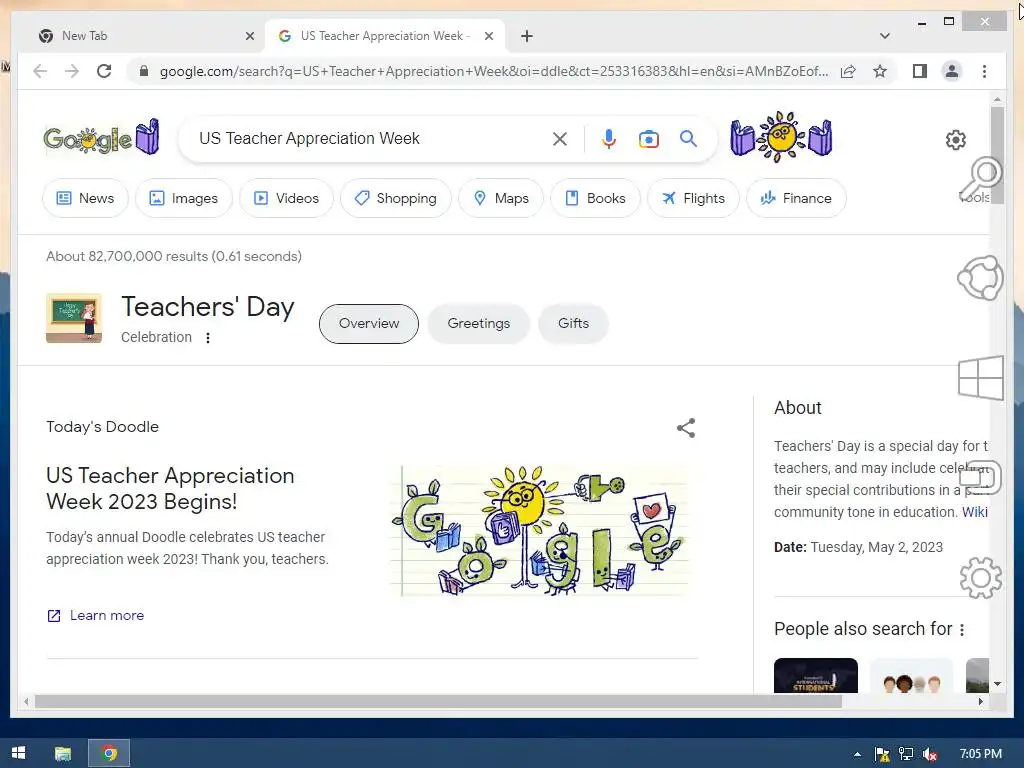Close the New Tab tab

(x=249, y=36)
